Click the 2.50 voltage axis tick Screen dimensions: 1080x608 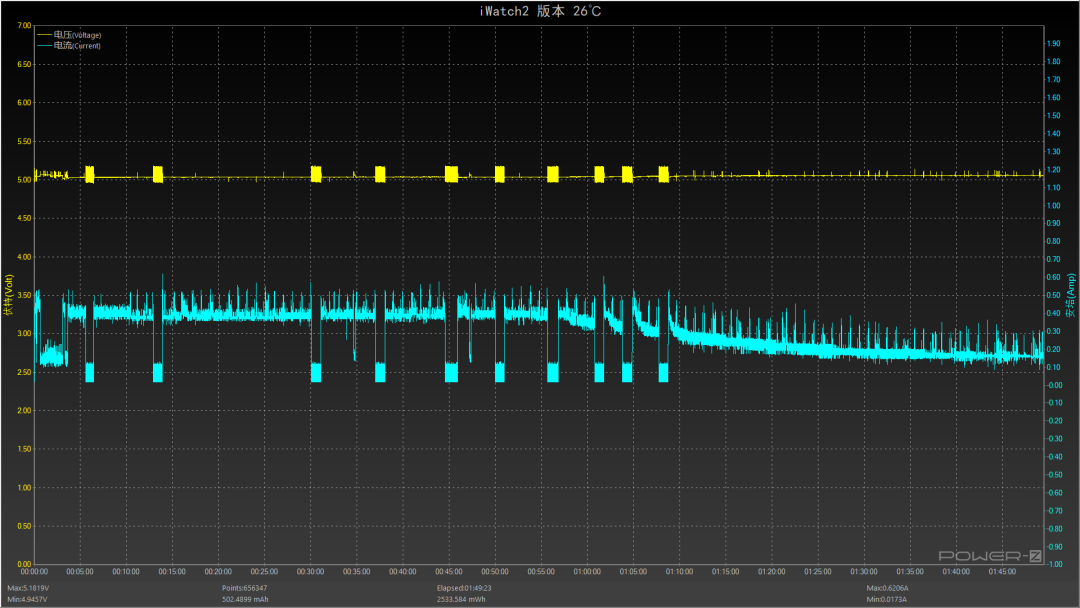(24, 373)
